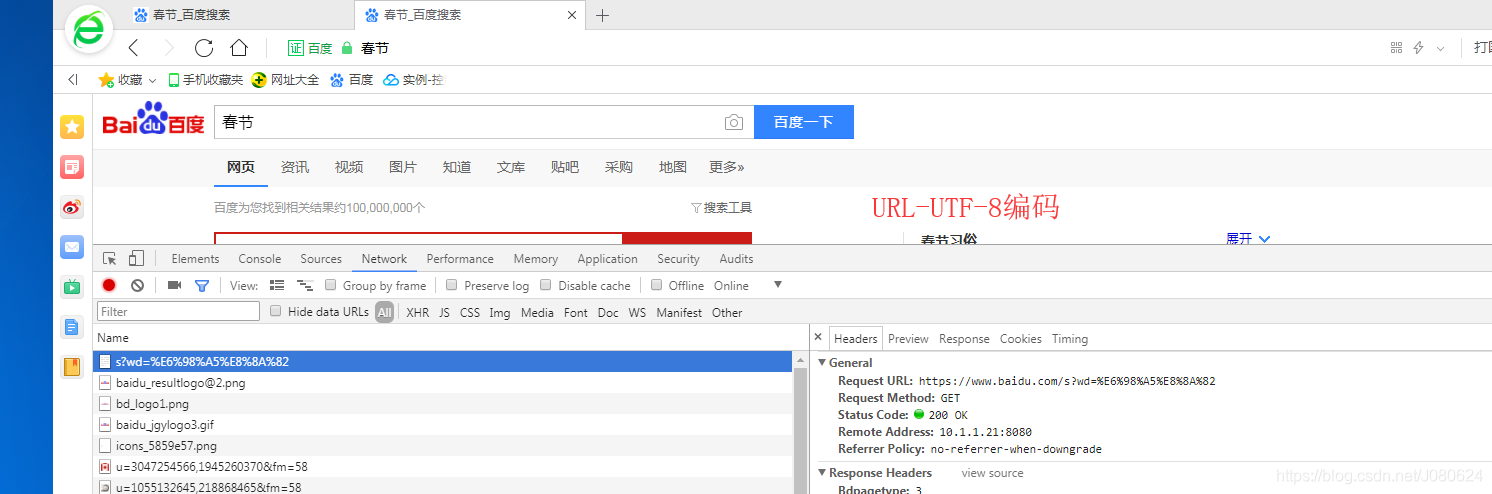1492x494 pixels.
Task: Toggle the blue network filter funnel icon
Action: 202,285
